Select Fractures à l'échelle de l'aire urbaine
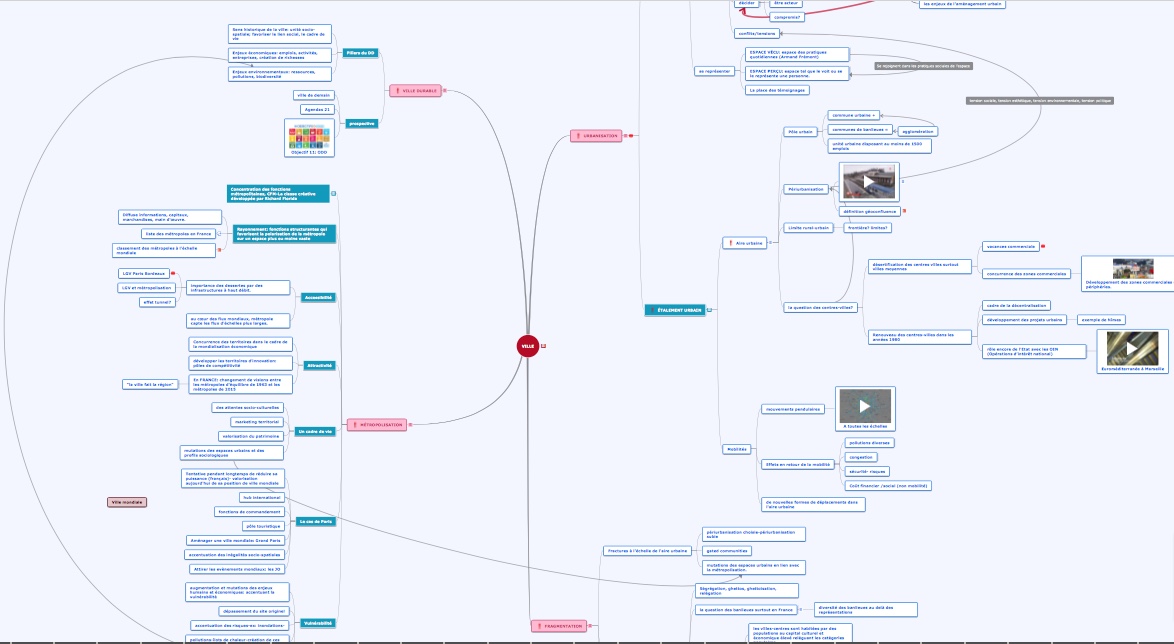This screenshot has width=1174, height=644. point(648,551)
